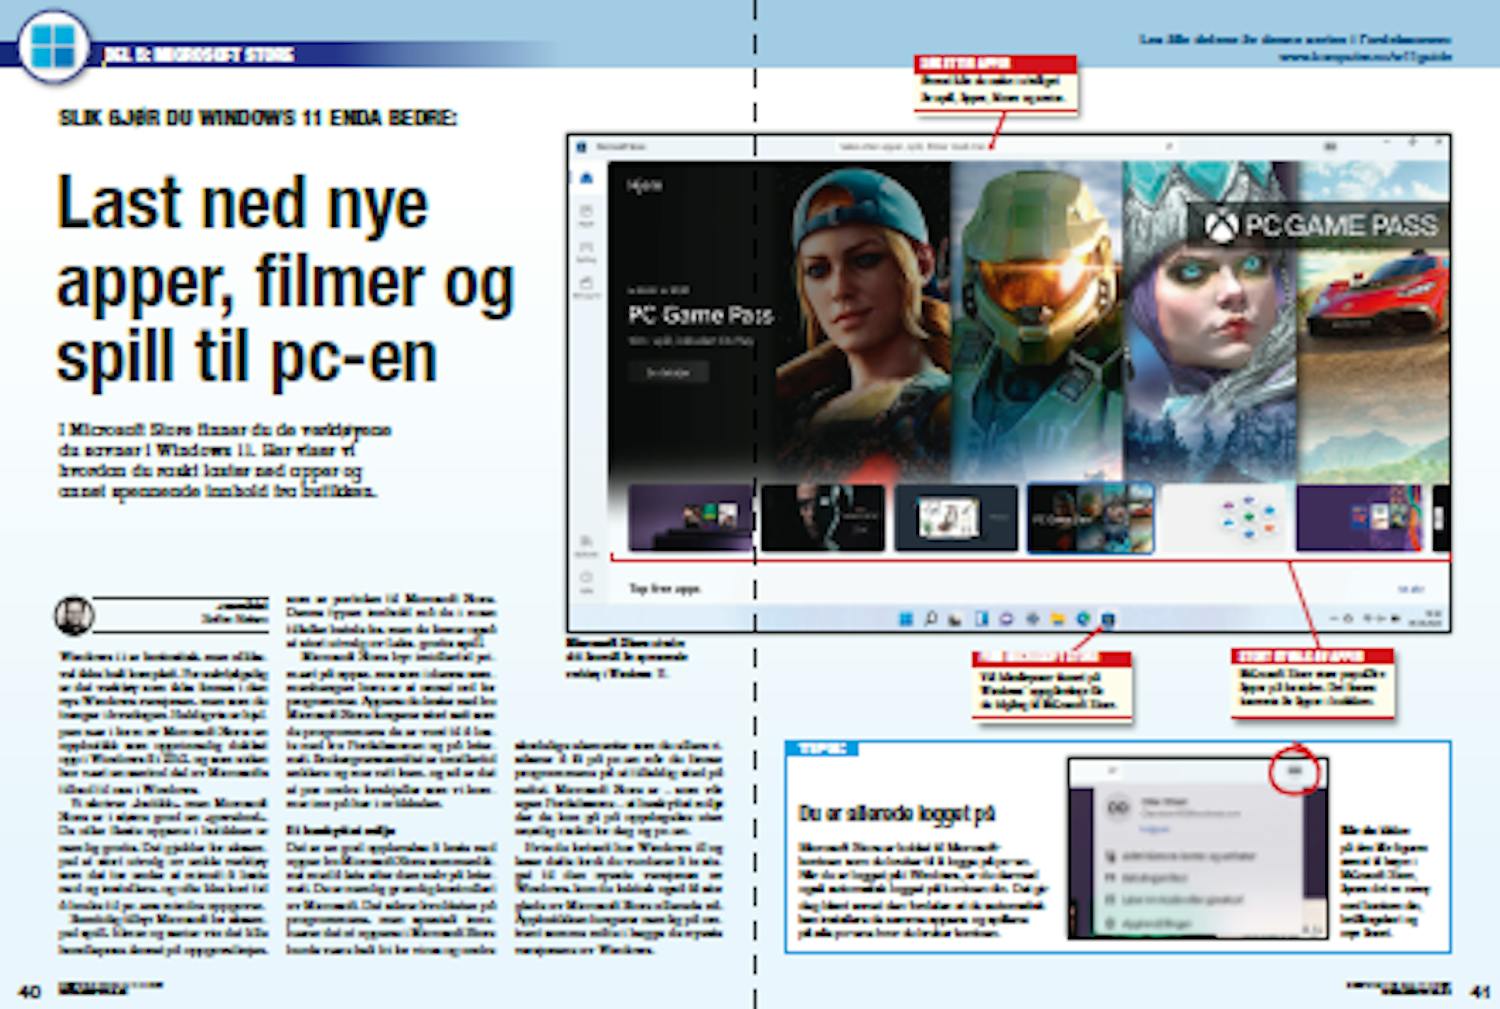Click the circled profile icon in tip screenshot

pos(1295,771)
